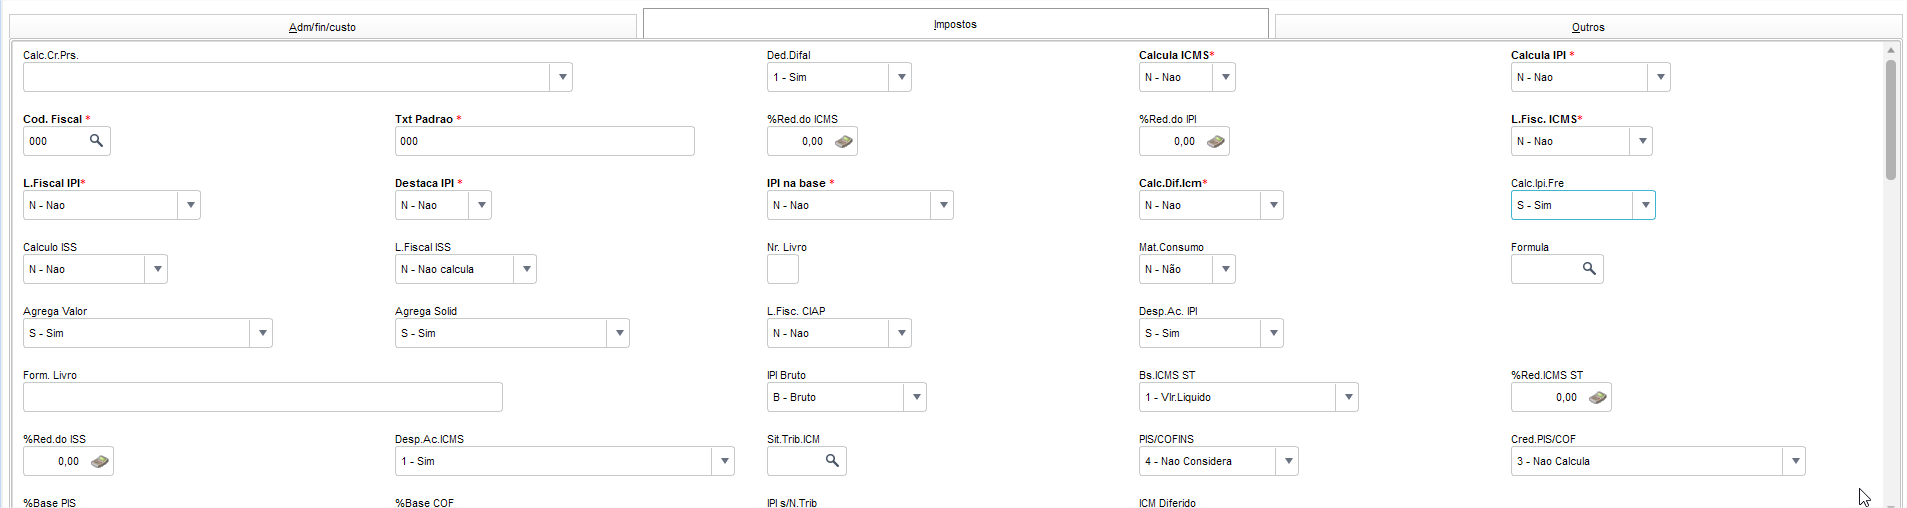Click the Sit.Trib.ICM search magnifier icon
1907x508 pixels.
[832, 461]
